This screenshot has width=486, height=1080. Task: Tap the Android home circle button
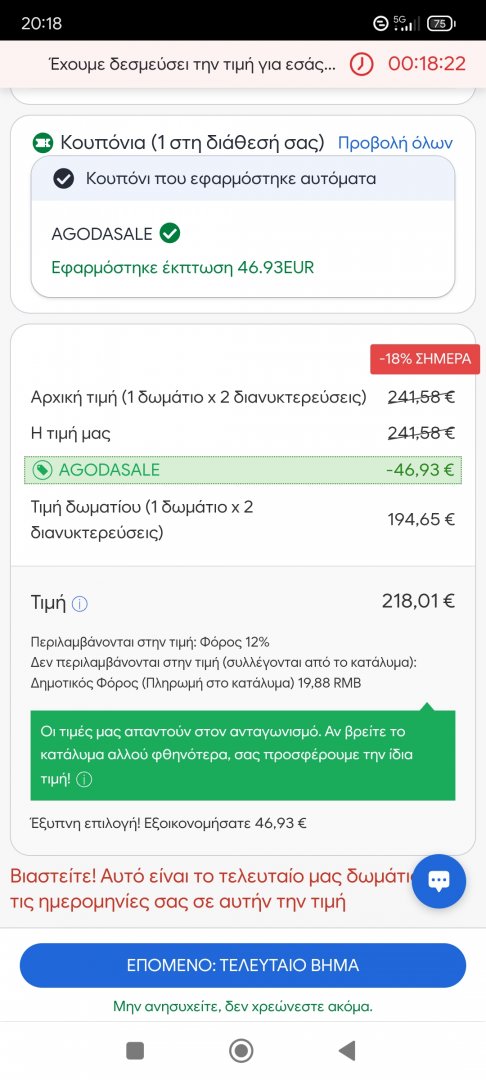coord(241,1050)
